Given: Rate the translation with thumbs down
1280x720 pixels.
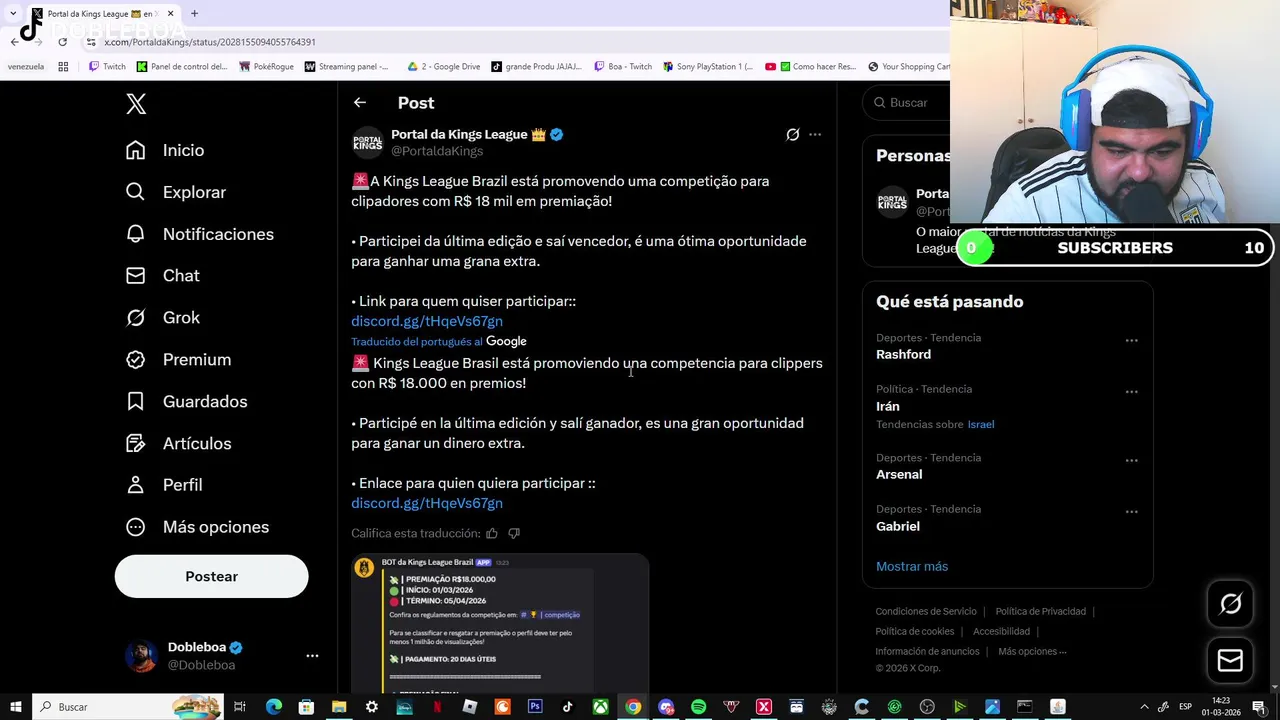Looking at the screenshot, I should tap(514, 533).
